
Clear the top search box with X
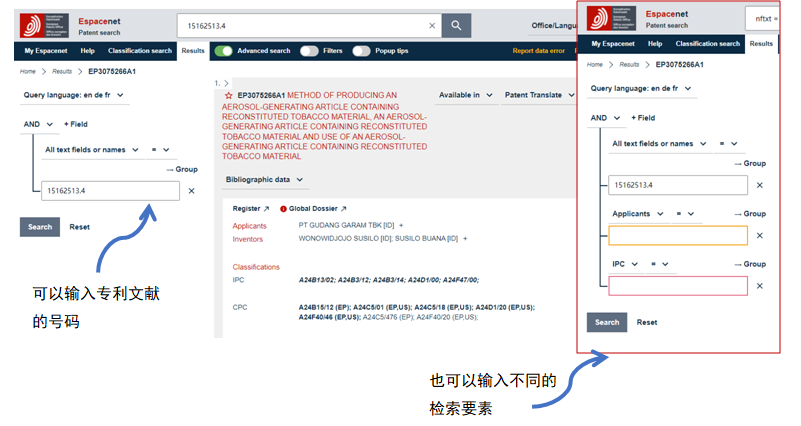click(x=432, y=26)
